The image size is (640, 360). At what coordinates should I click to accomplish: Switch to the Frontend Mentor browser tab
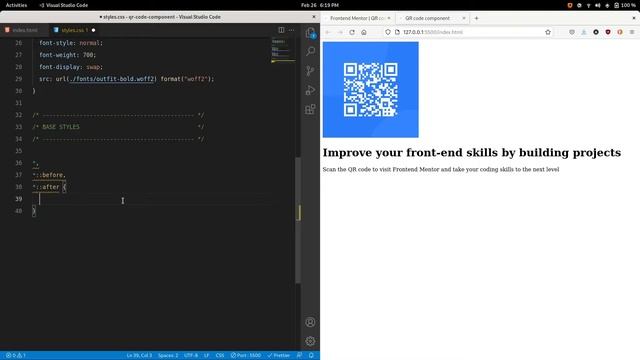click(358, 18)
